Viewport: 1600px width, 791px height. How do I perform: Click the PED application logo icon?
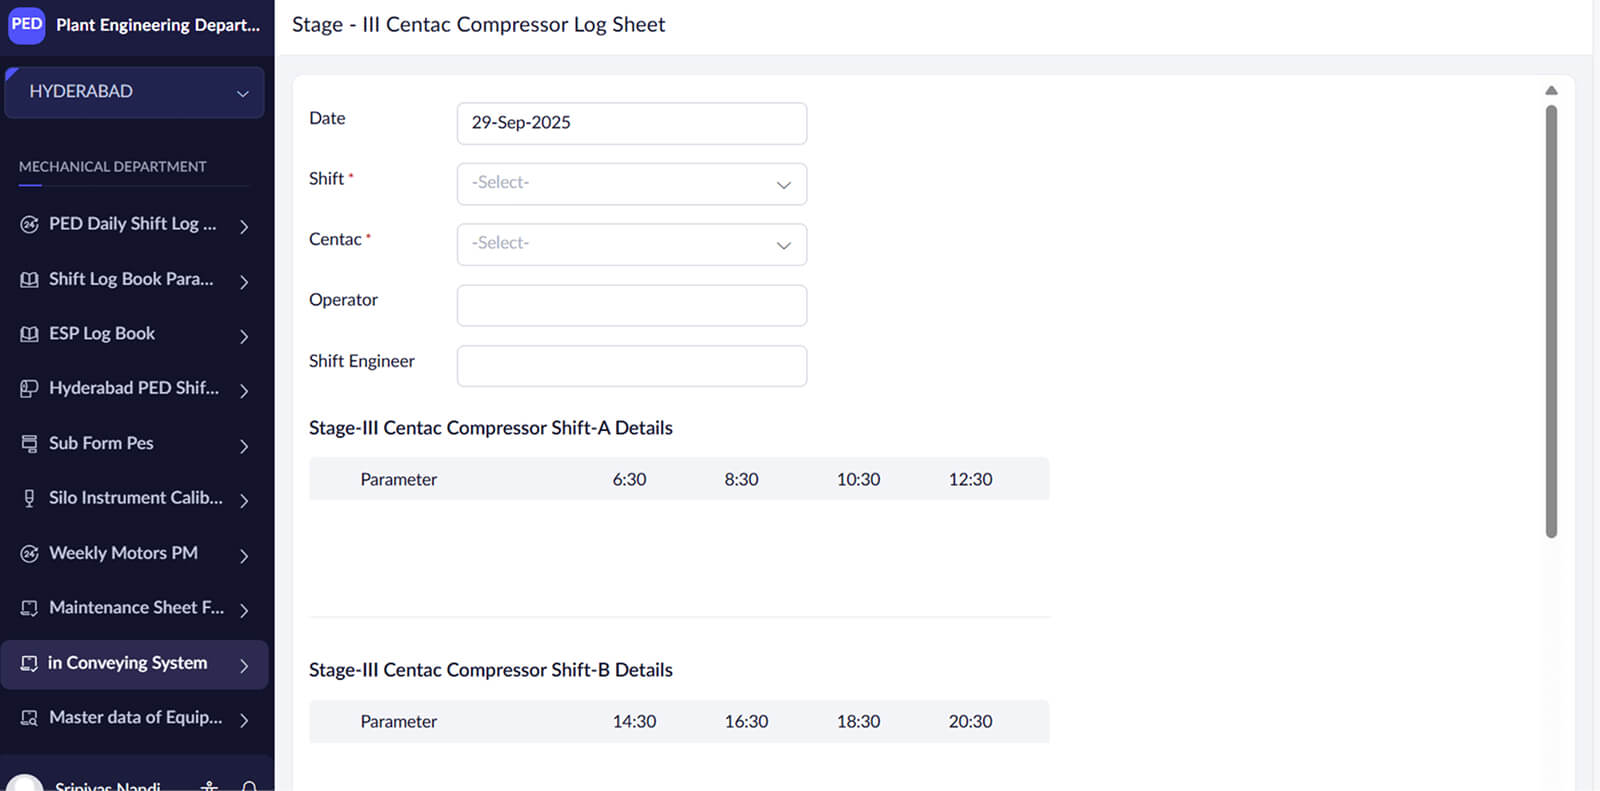tap(27, 24)
